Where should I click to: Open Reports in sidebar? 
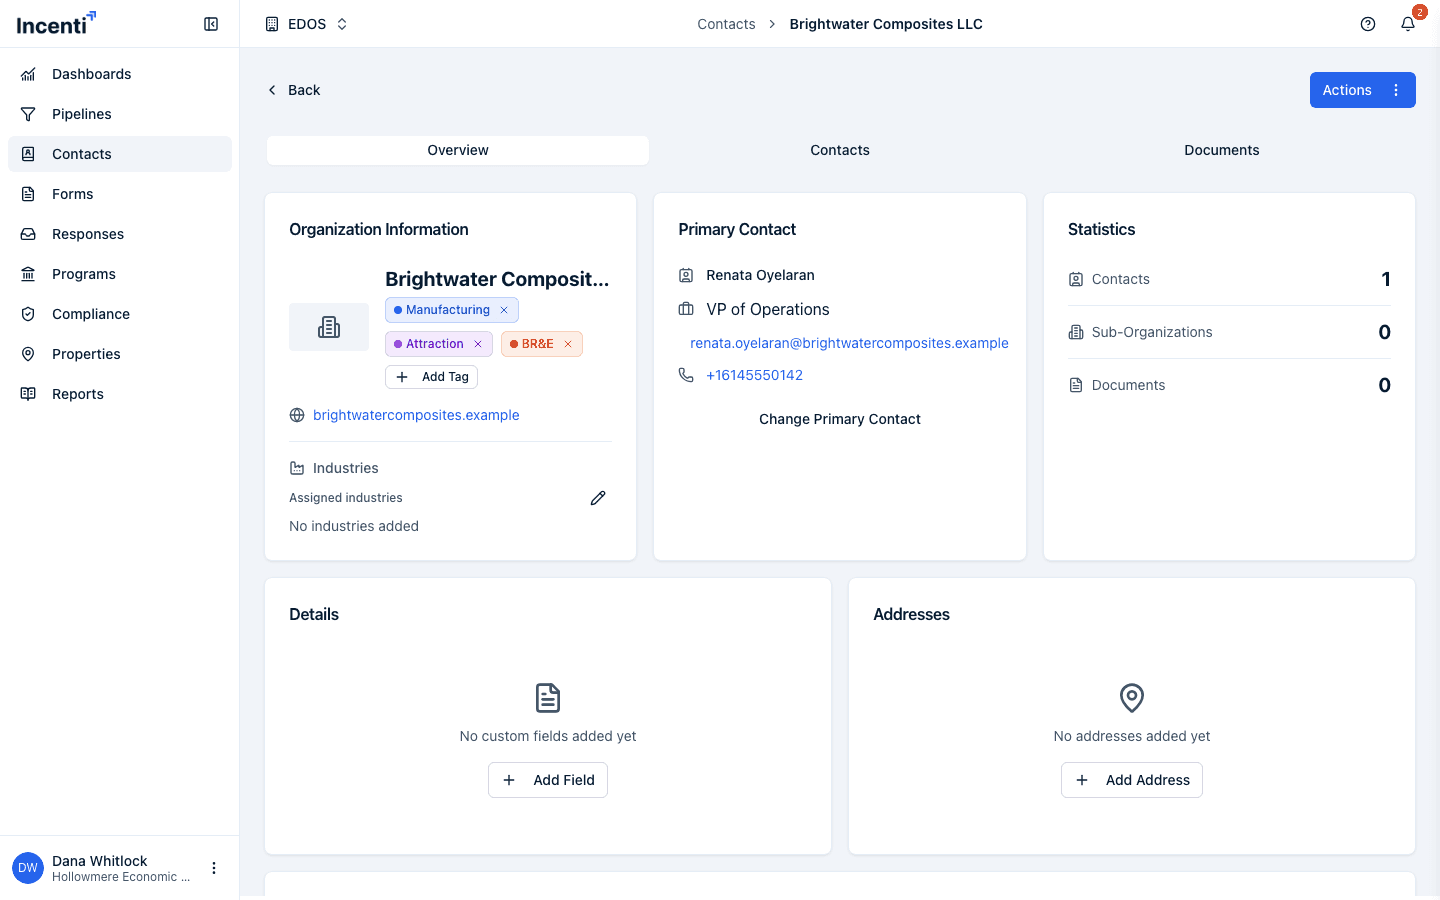click(x=120, y=394)
